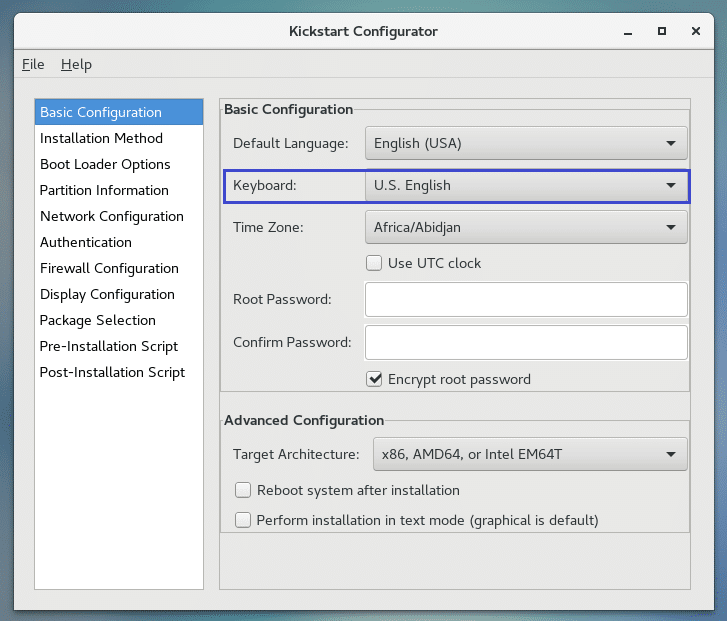This screenshot has height=621, width=727.
Task: Open the Default Language dropdown
Action: click(526, 143)
